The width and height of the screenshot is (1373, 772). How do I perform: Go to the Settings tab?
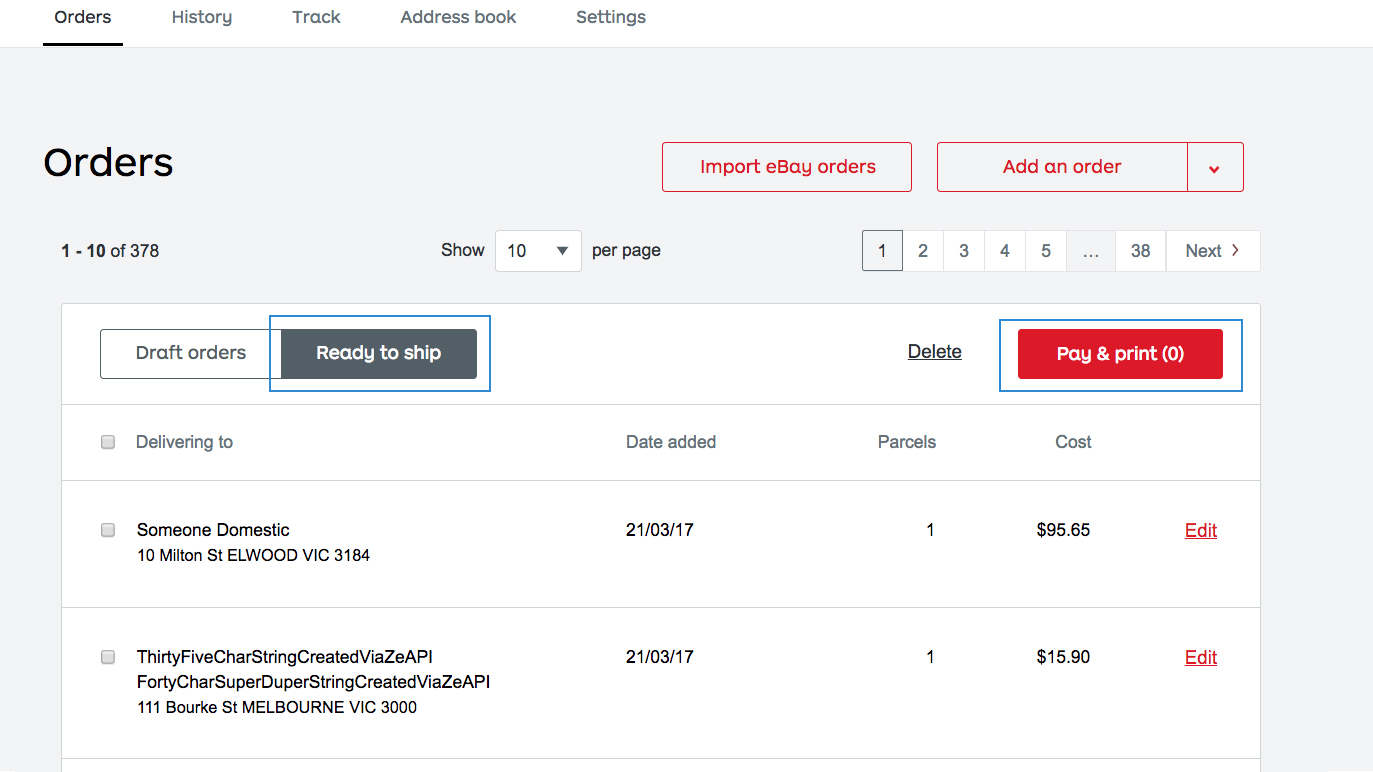point(610,18)
